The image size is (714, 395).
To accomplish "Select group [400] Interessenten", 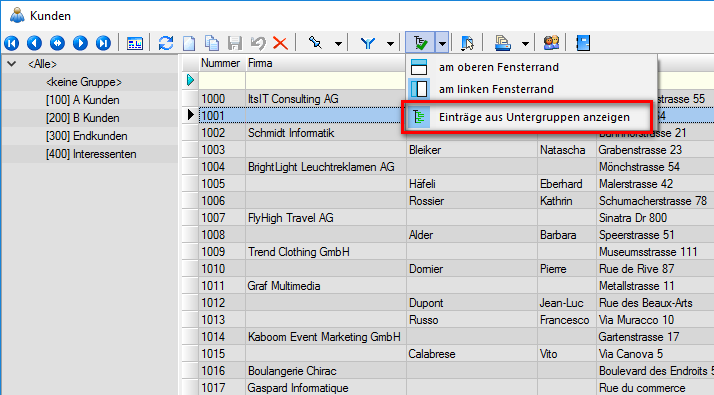I will [91, 154].
